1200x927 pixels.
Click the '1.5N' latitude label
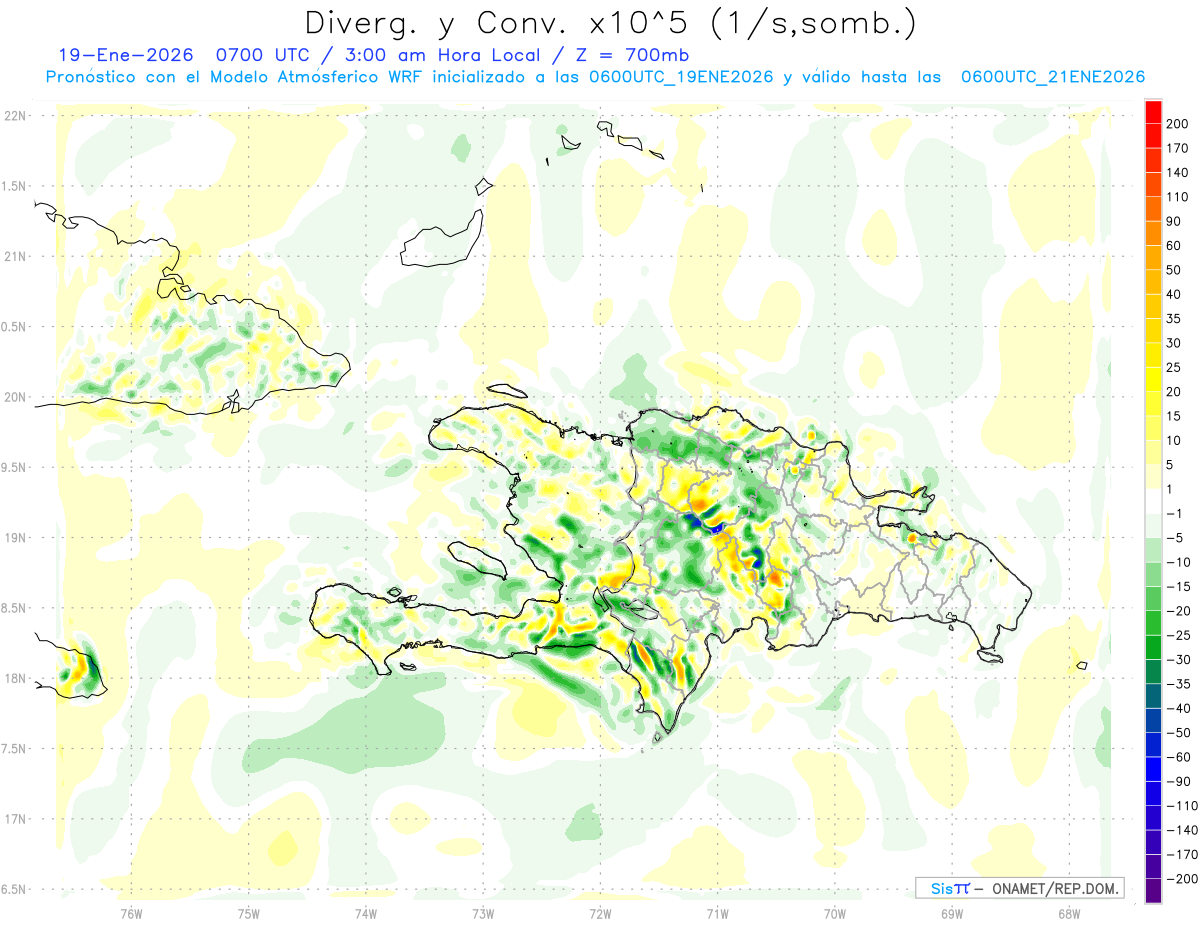14,186
